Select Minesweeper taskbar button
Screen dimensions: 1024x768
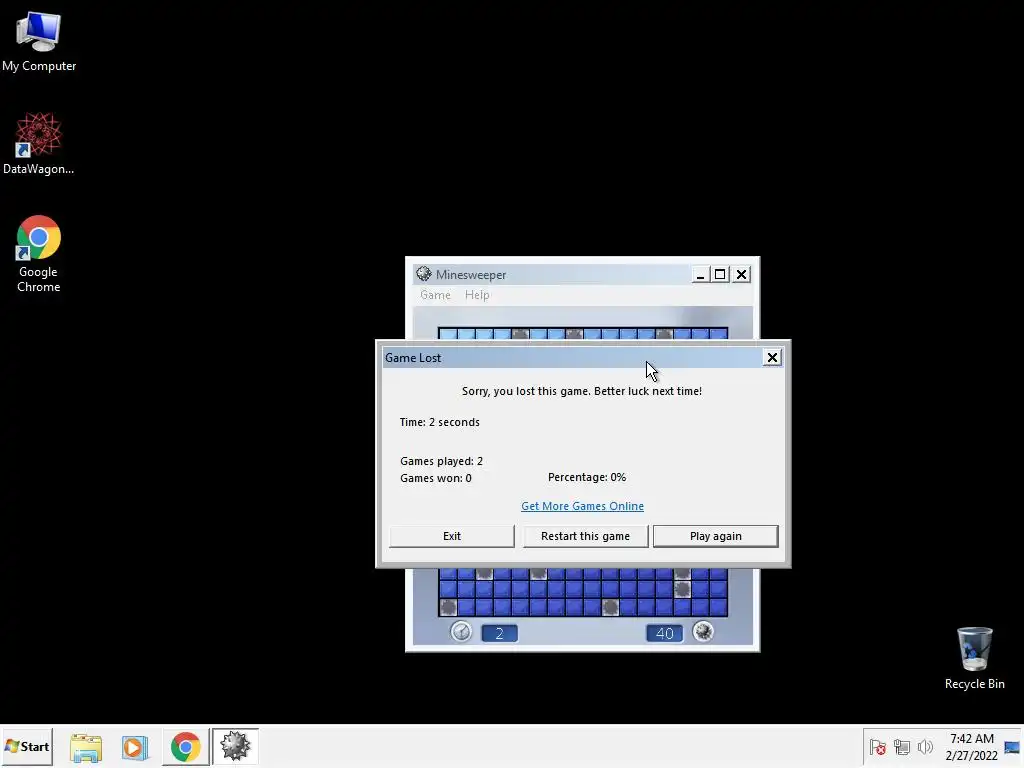pyautogui.click(x=235, y=746)
